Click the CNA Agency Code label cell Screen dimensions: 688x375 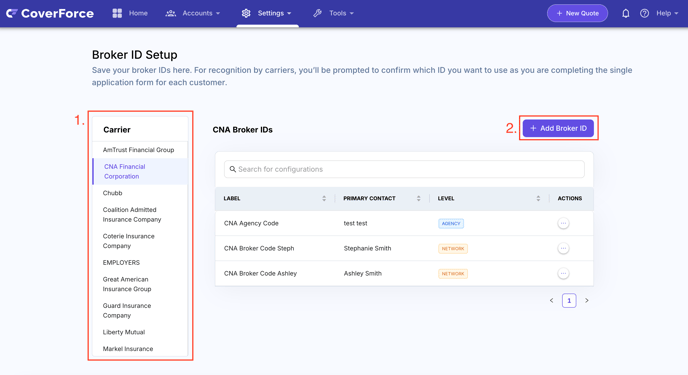click(x=251, y=223)
